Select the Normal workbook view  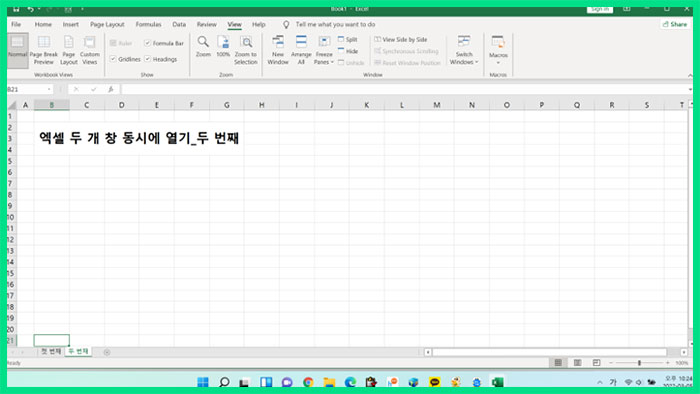coord(17,50)
